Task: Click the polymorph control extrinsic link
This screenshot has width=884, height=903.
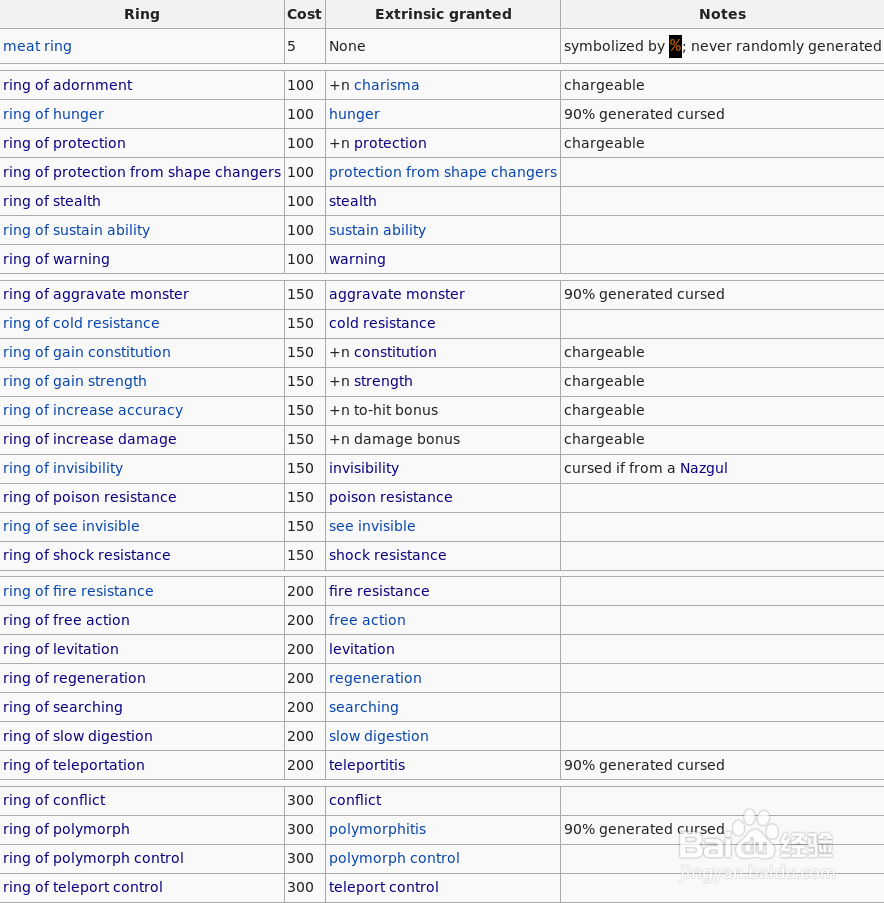Action: click(x=394, y=858)
